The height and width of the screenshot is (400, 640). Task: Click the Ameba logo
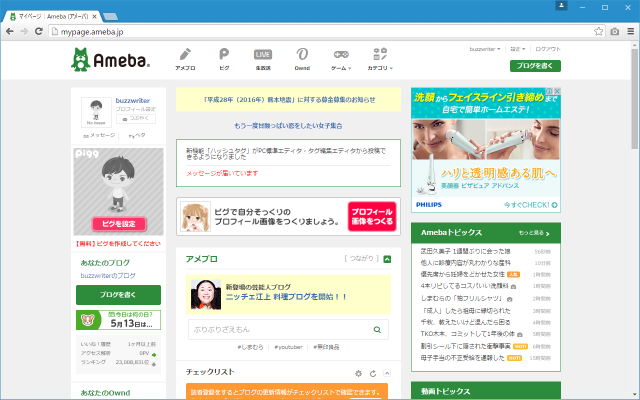pos(110,60)
